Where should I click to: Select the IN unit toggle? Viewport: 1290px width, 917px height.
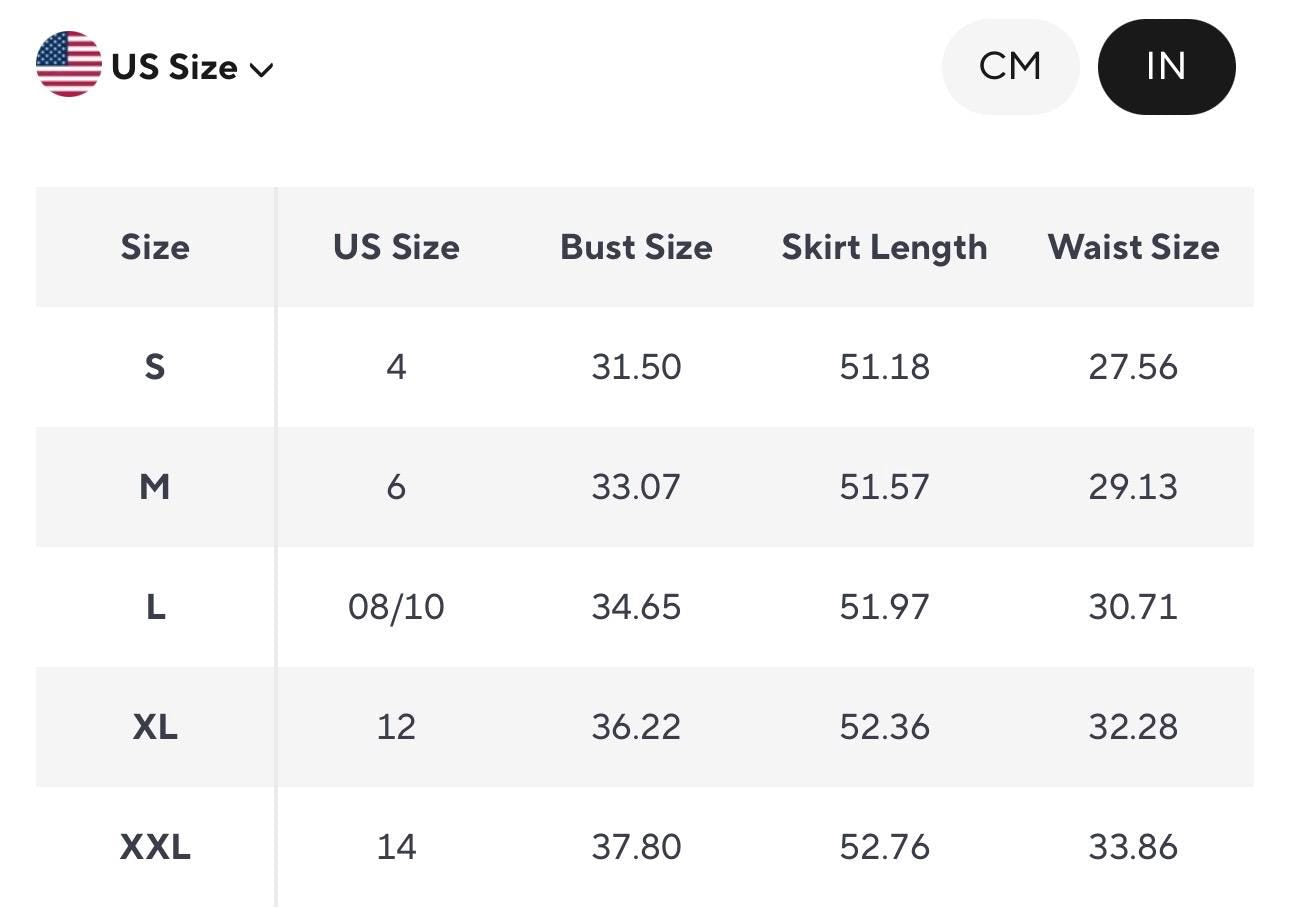1166,66
